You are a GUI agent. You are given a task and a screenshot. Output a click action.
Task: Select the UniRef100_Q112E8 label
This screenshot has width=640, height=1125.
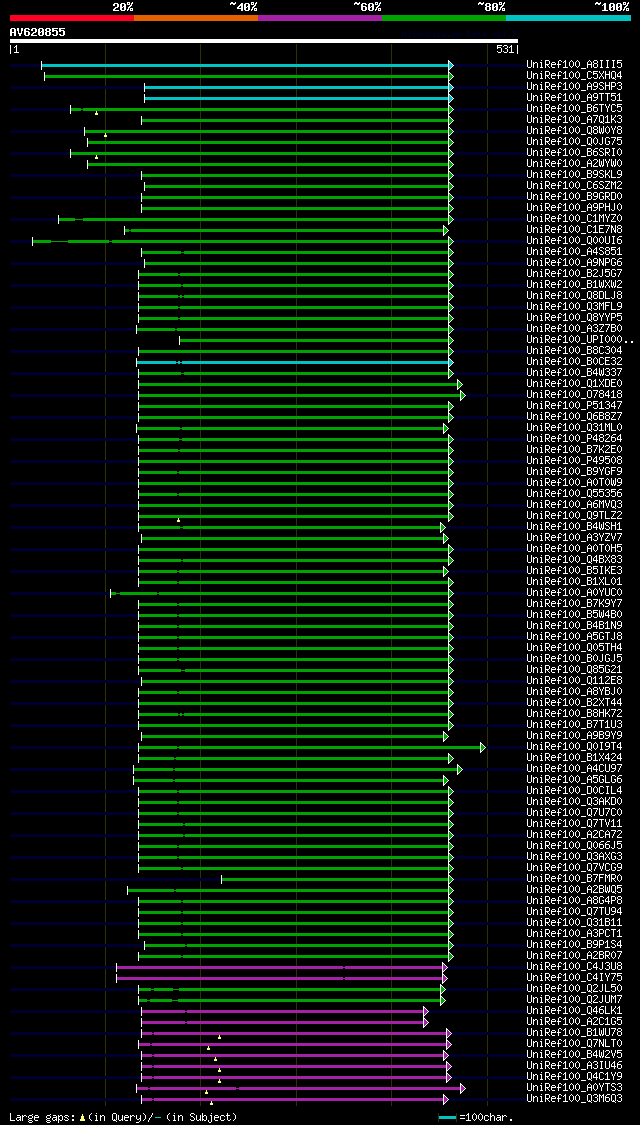pos(574,681)
